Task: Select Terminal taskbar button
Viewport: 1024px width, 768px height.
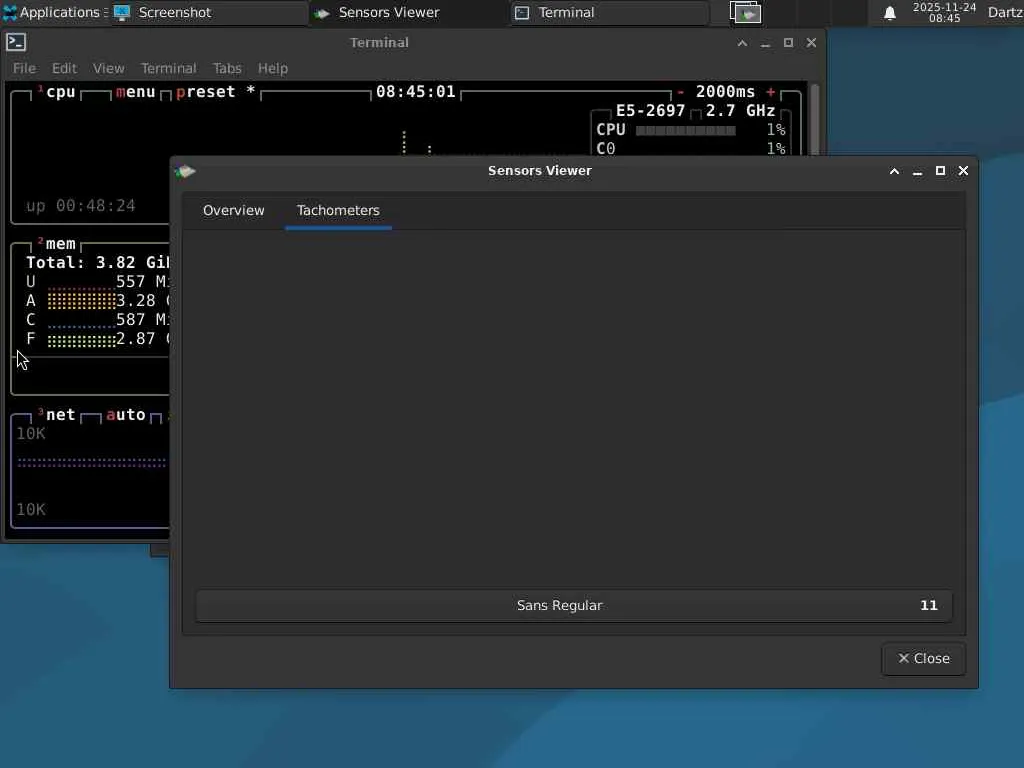Action: coord(609,12)
